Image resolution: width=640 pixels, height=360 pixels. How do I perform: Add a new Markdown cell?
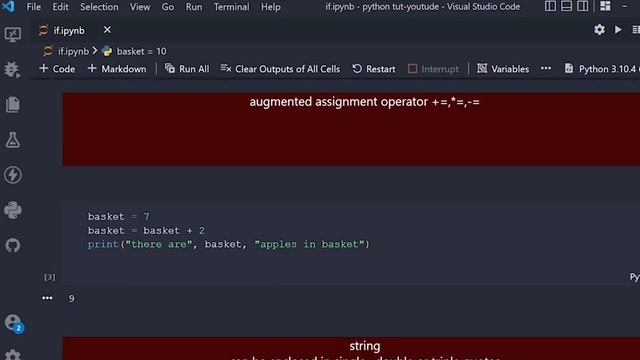pos(117,69)
